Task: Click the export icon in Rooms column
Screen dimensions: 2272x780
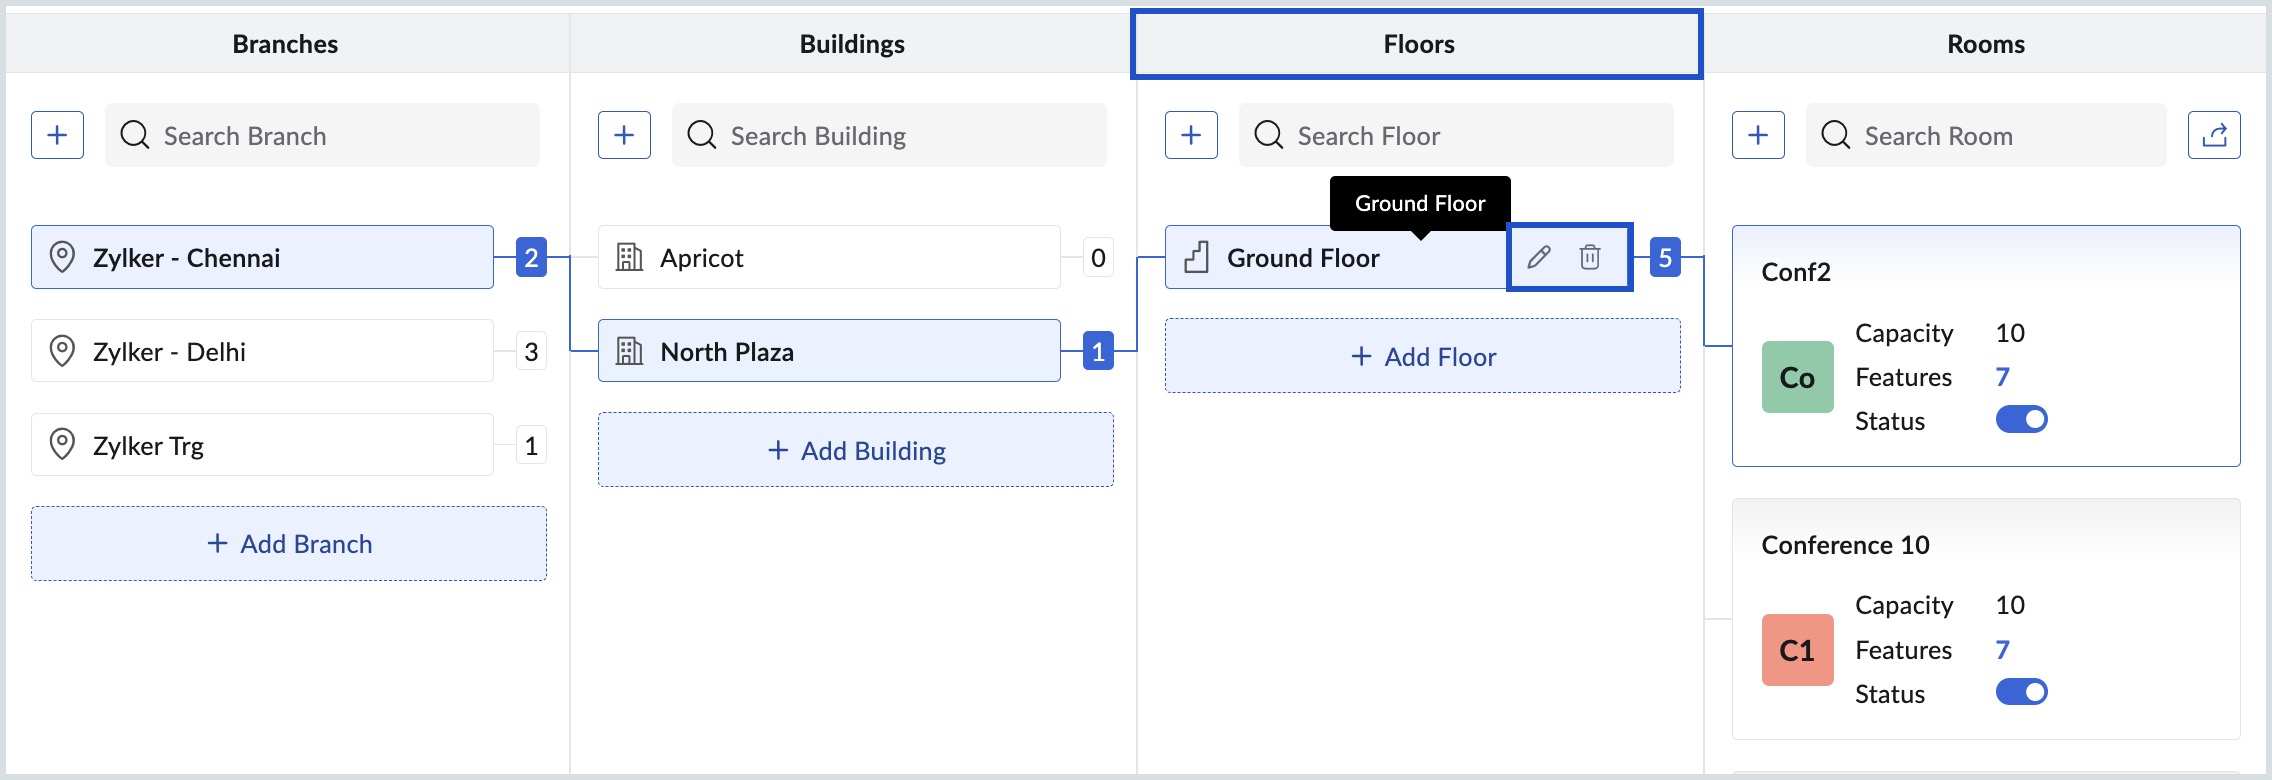Action: pyautogui.click(x=2214, y=135)
